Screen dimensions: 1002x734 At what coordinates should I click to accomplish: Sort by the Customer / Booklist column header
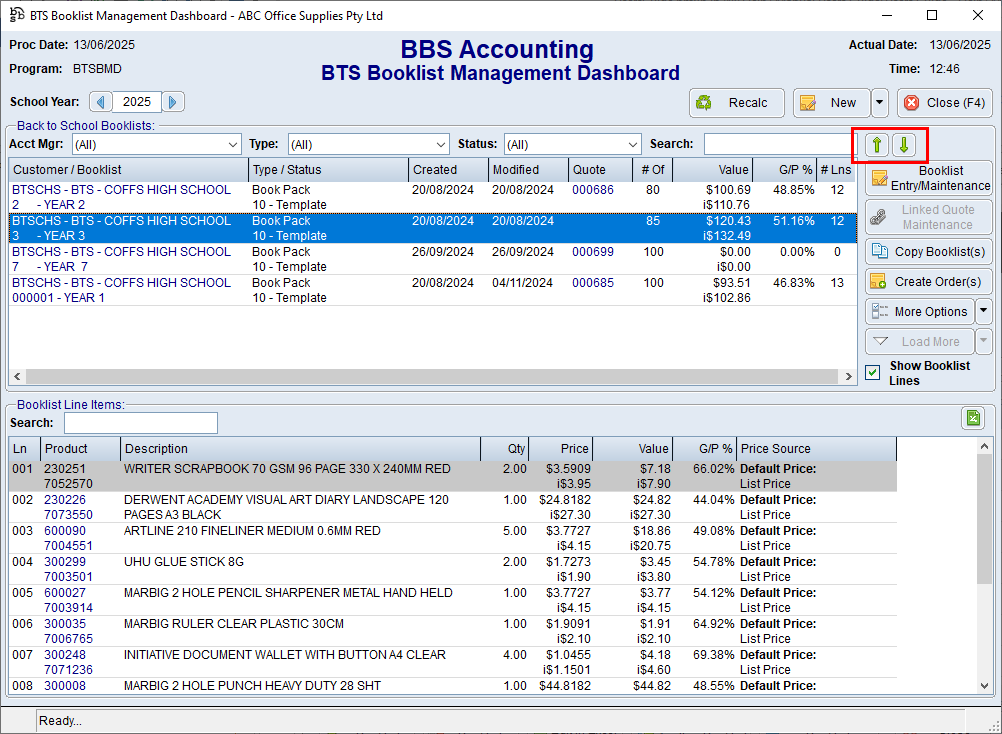click(x=128, y=170)
